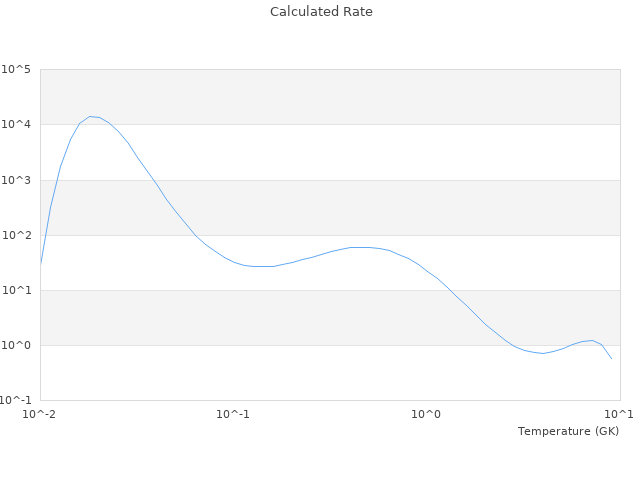
Task: Click the "Calculated Rate" chart title
Action: point(320,12)
